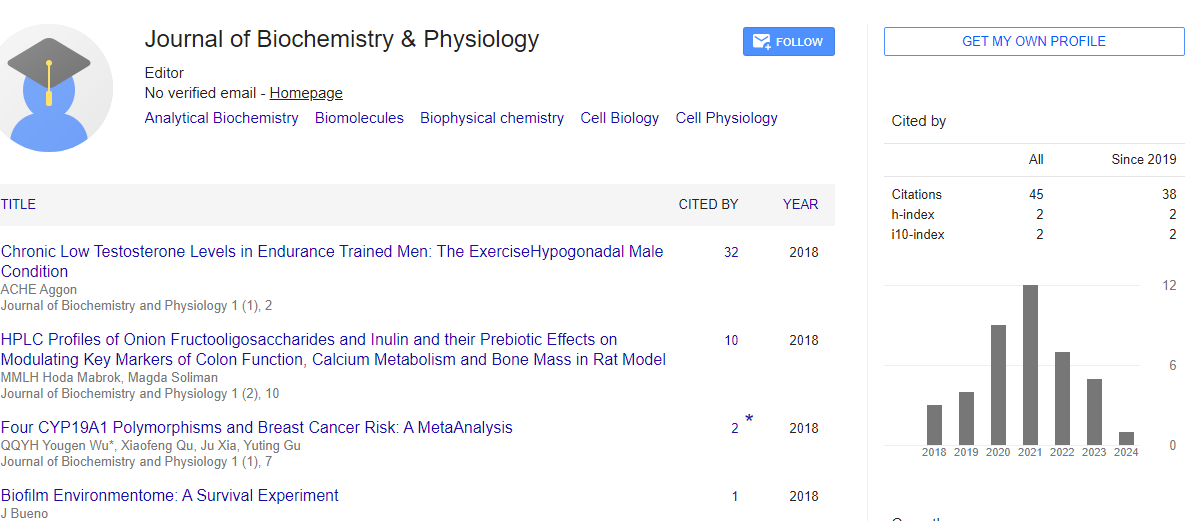Click the CITED BY column header
Image resolution: width=1192 pixels, height=521 pixels.
pyautogui.click(x=709, y=205)
